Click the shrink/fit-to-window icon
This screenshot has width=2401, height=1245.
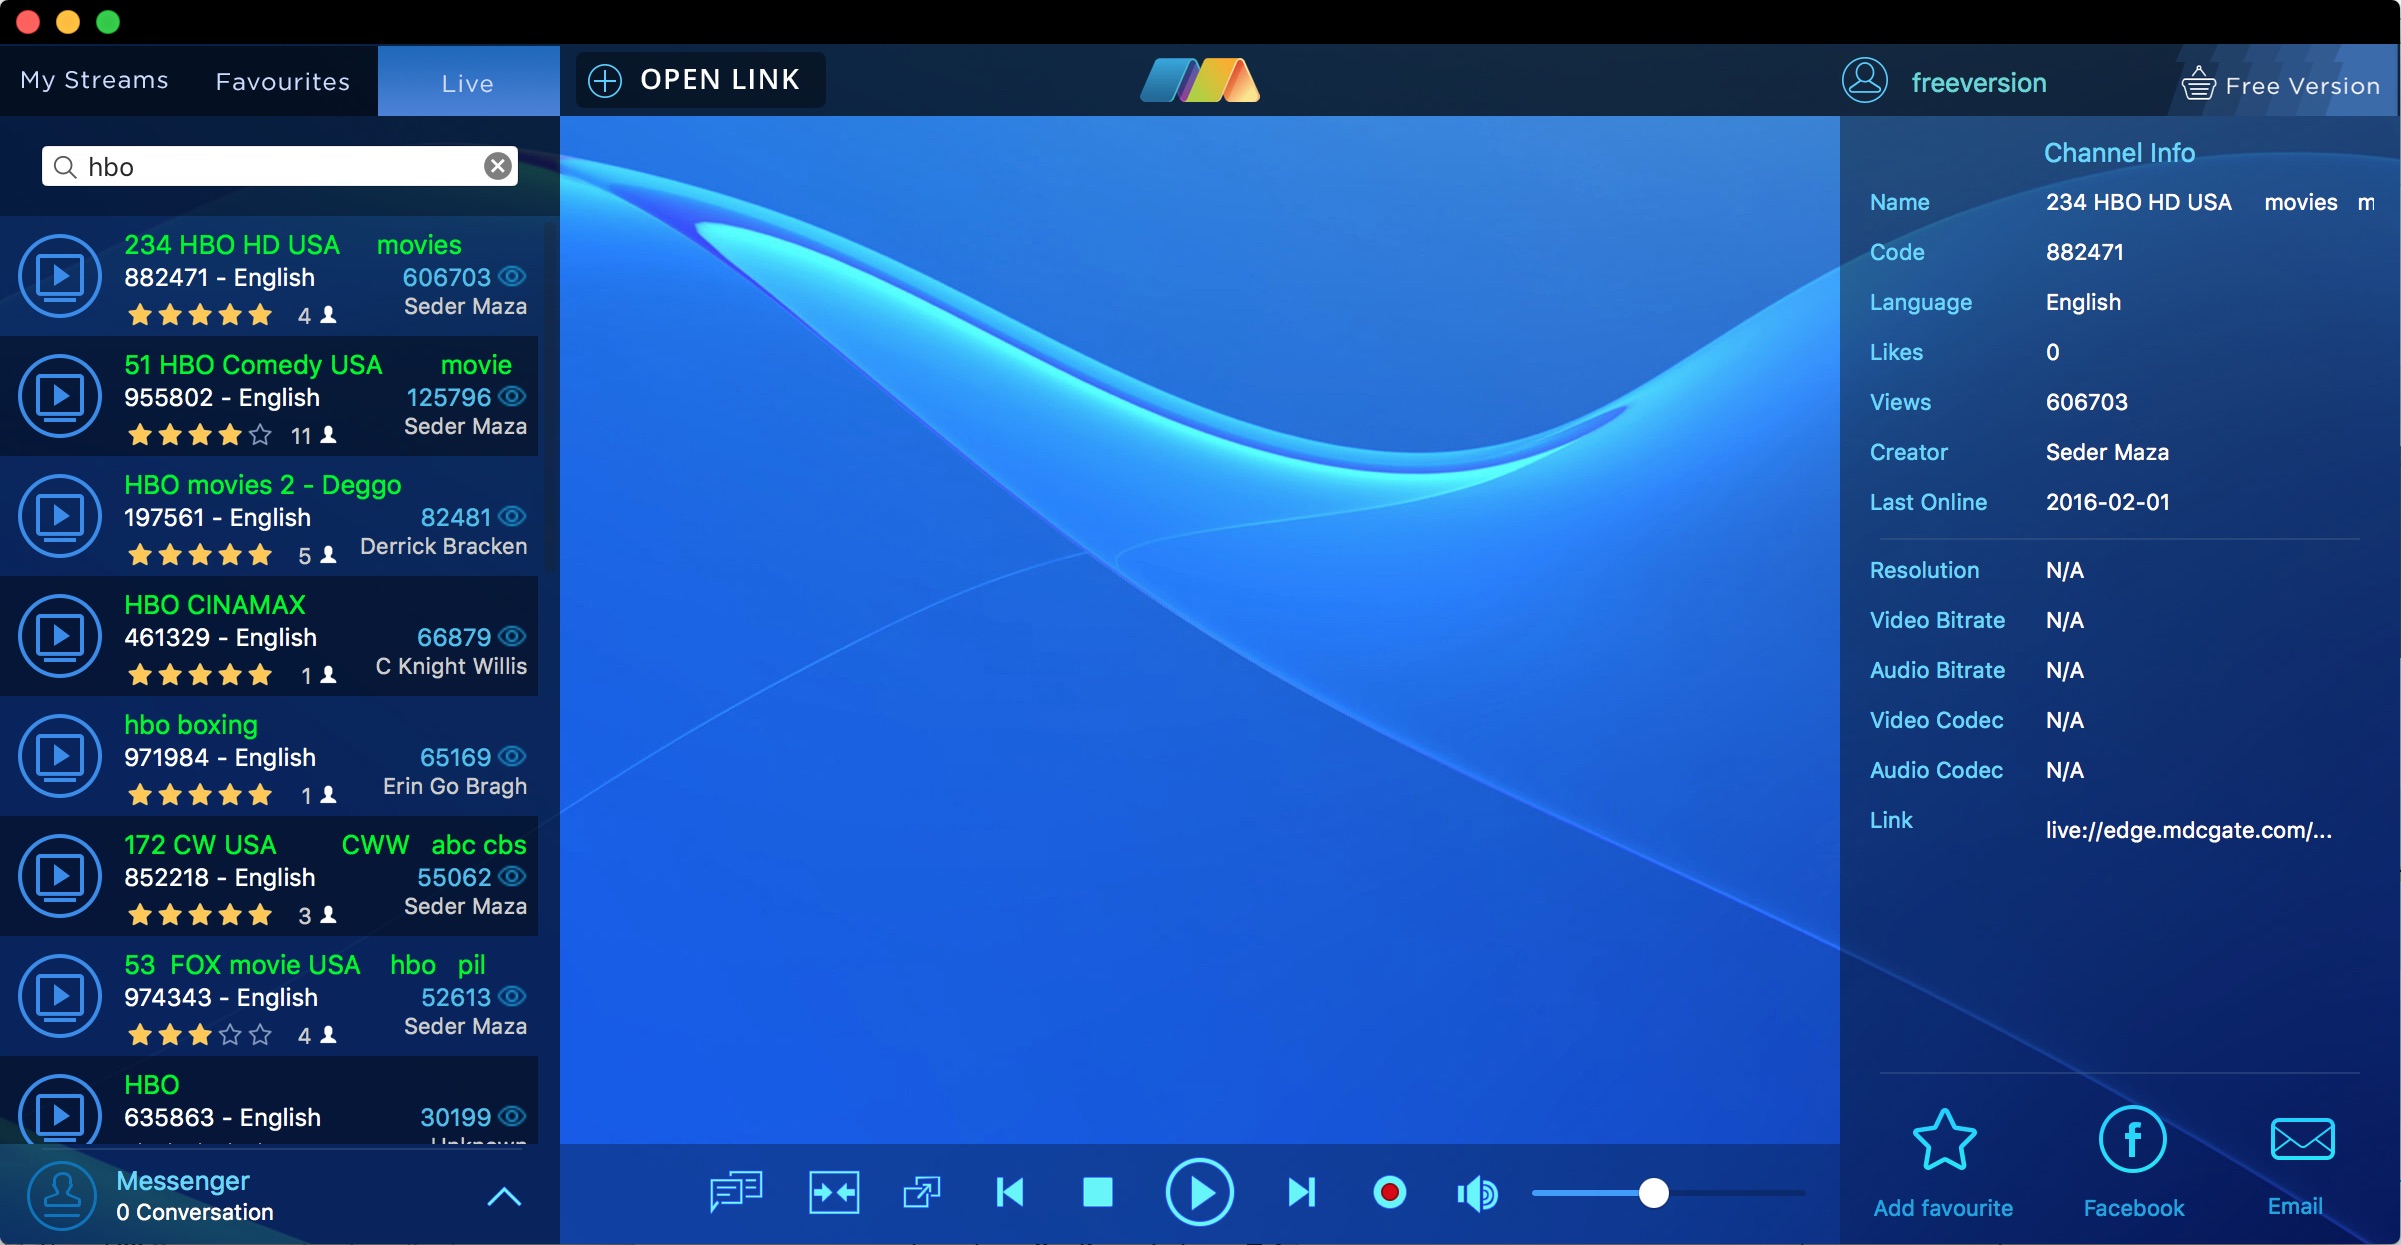[x=834, y=1192]
